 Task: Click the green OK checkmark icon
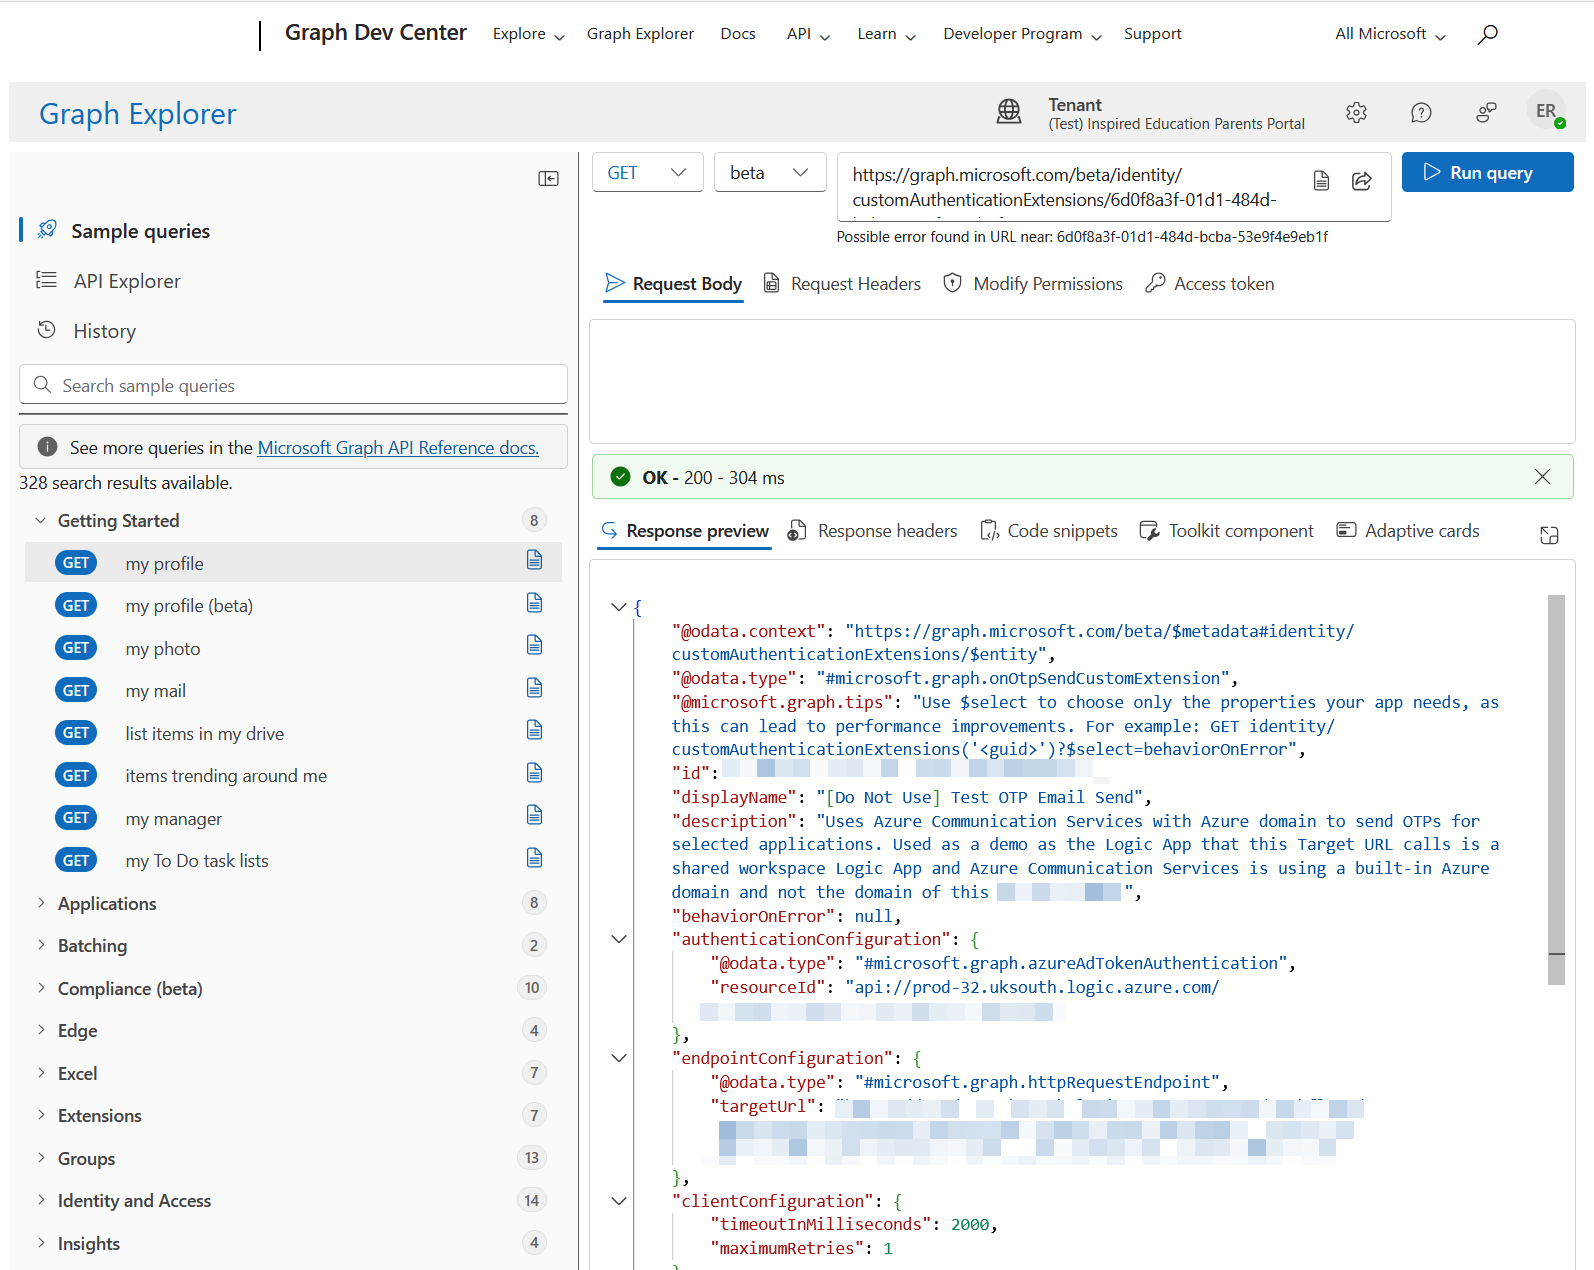621,477
